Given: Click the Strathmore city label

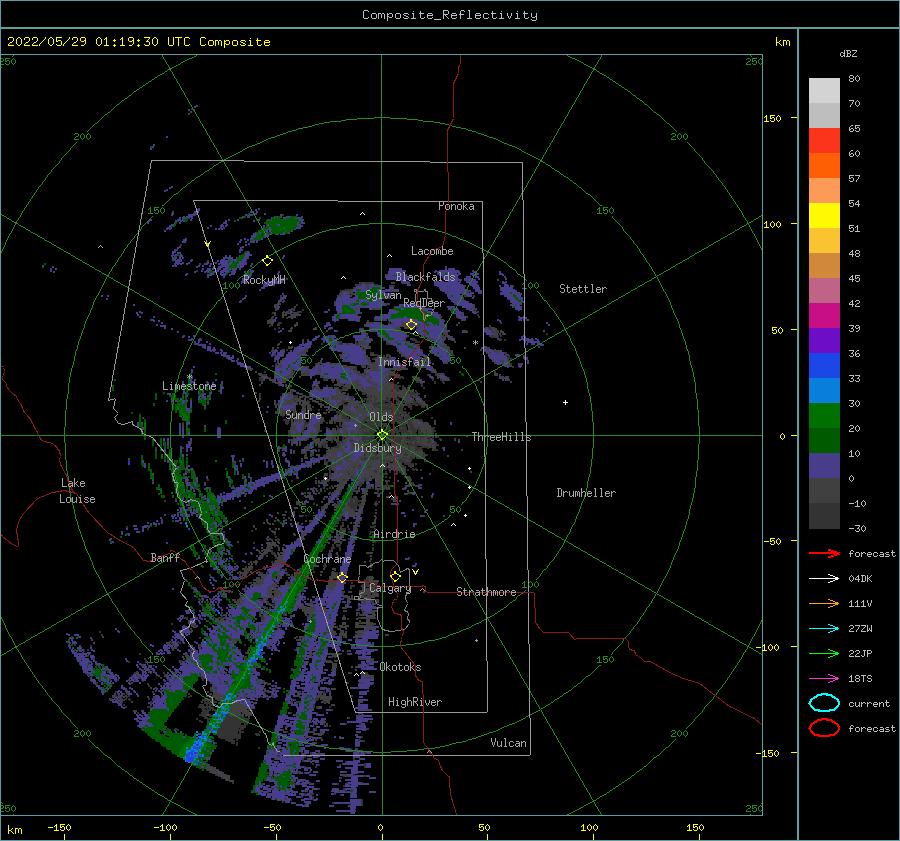Looking at the screenshot, I should pyautogui.click(x=486, y=592).
